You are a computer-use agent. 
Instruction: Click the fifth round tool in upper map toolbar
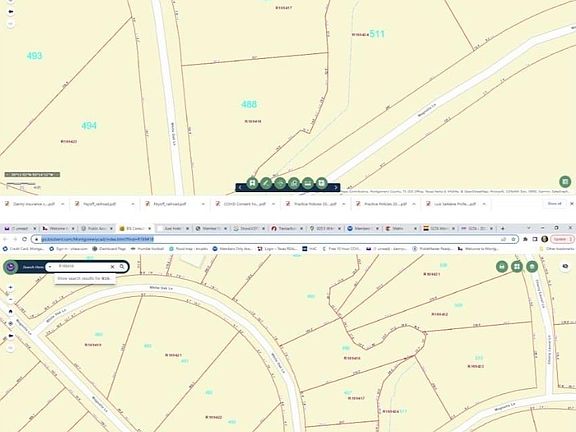(308, 183)
